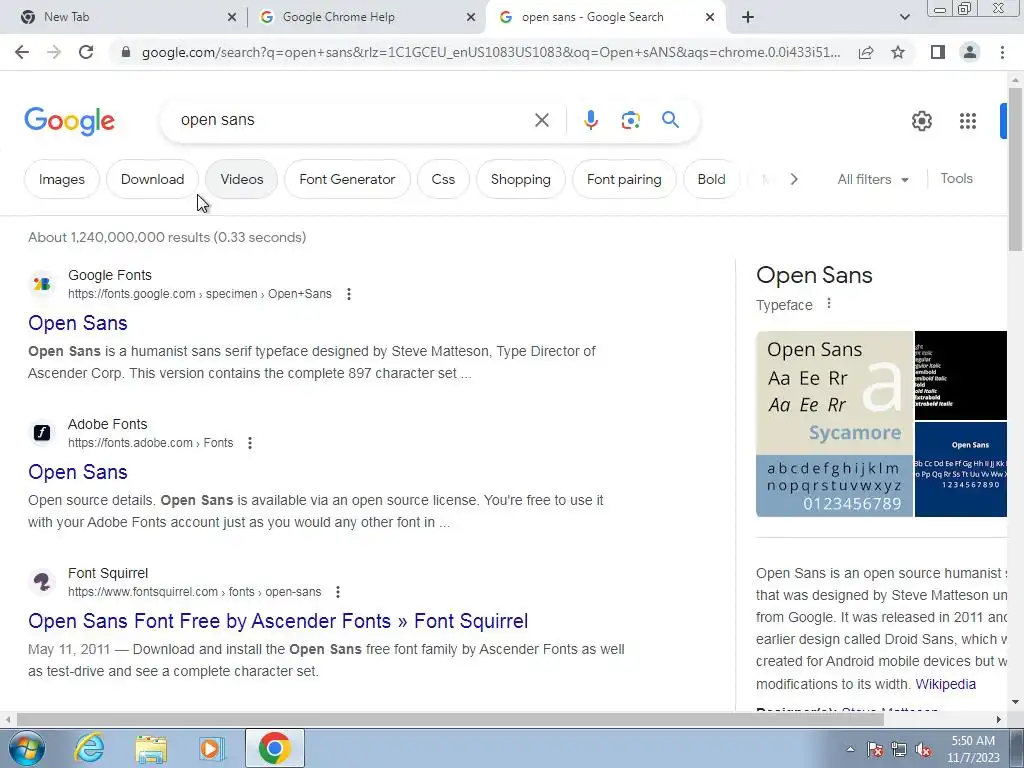The width and height of the screenshot is (1024, 768).
Task: Open more options for Adobe Fonts result
Action: tap(249, 443)
